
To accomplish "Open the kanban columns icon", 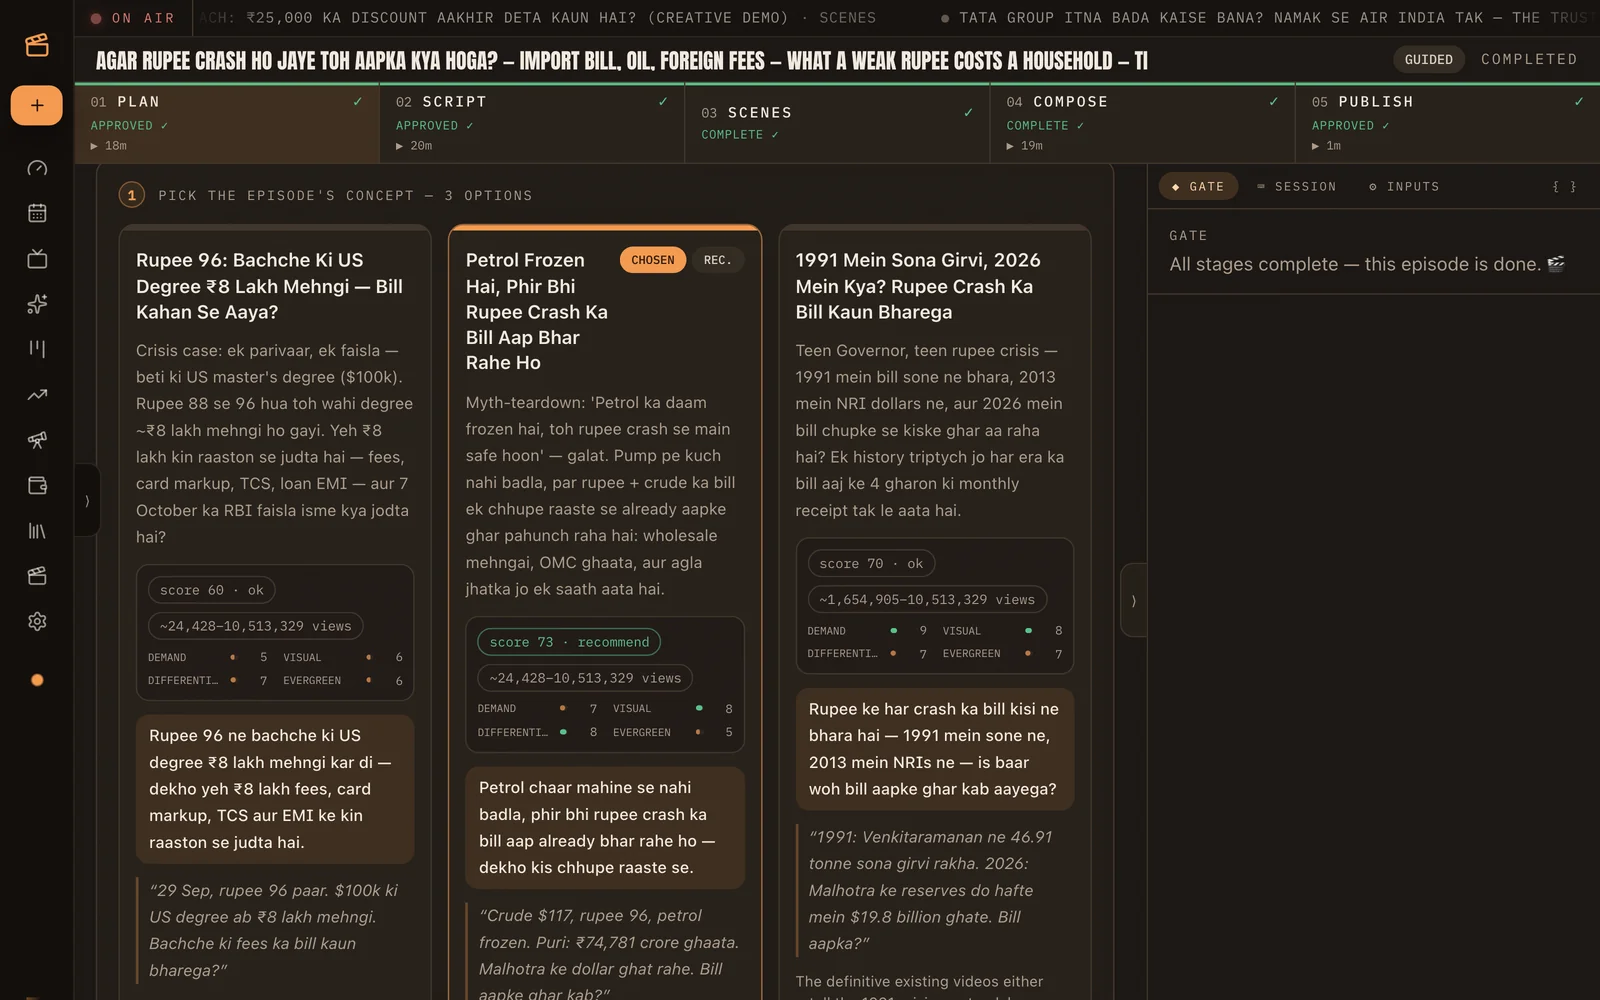I will (37, 349).
